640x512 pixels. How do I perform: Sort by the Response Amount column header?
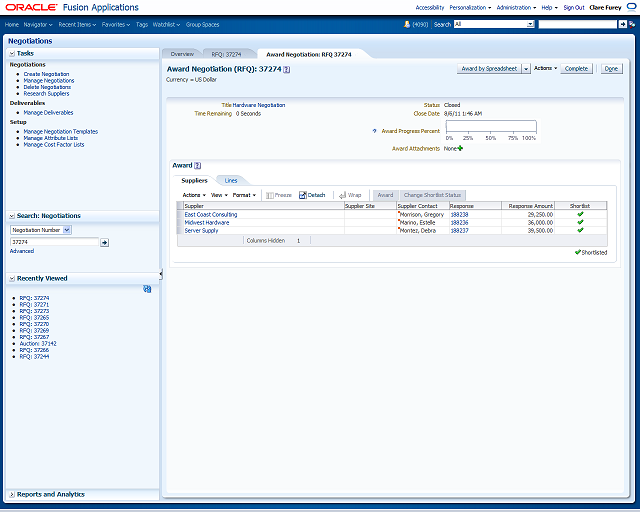point(529,206)
